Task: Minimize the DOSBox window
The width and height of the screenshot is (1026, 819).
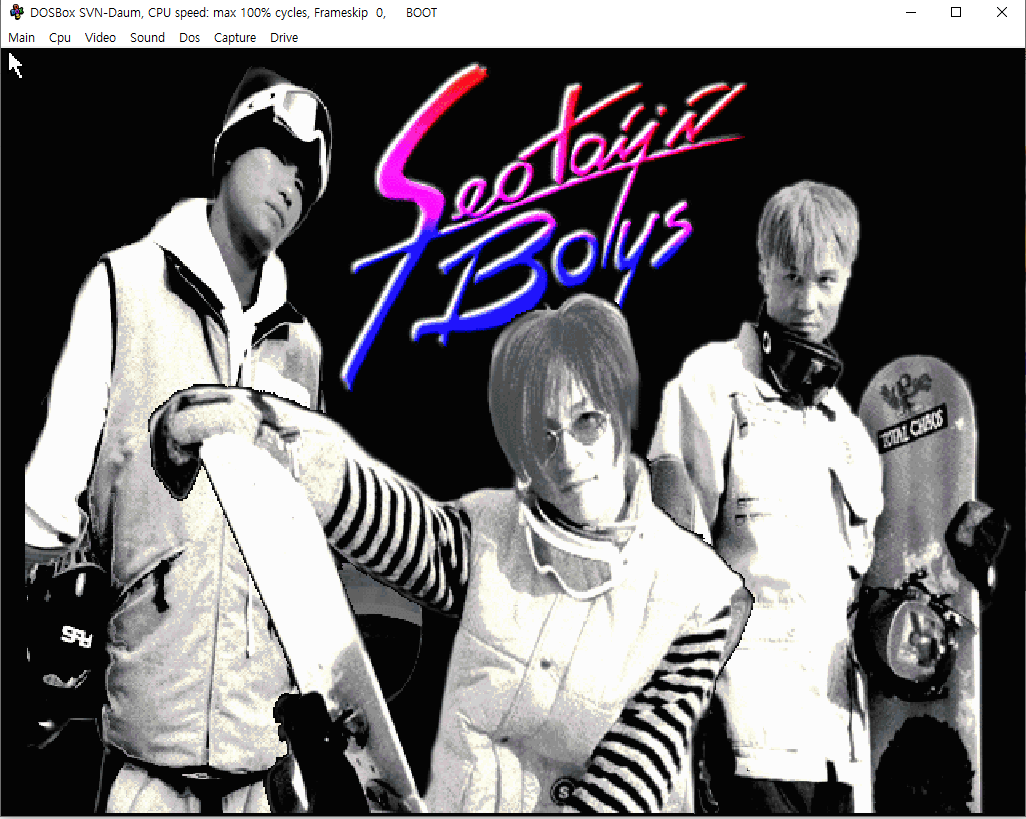Action: 911,12
